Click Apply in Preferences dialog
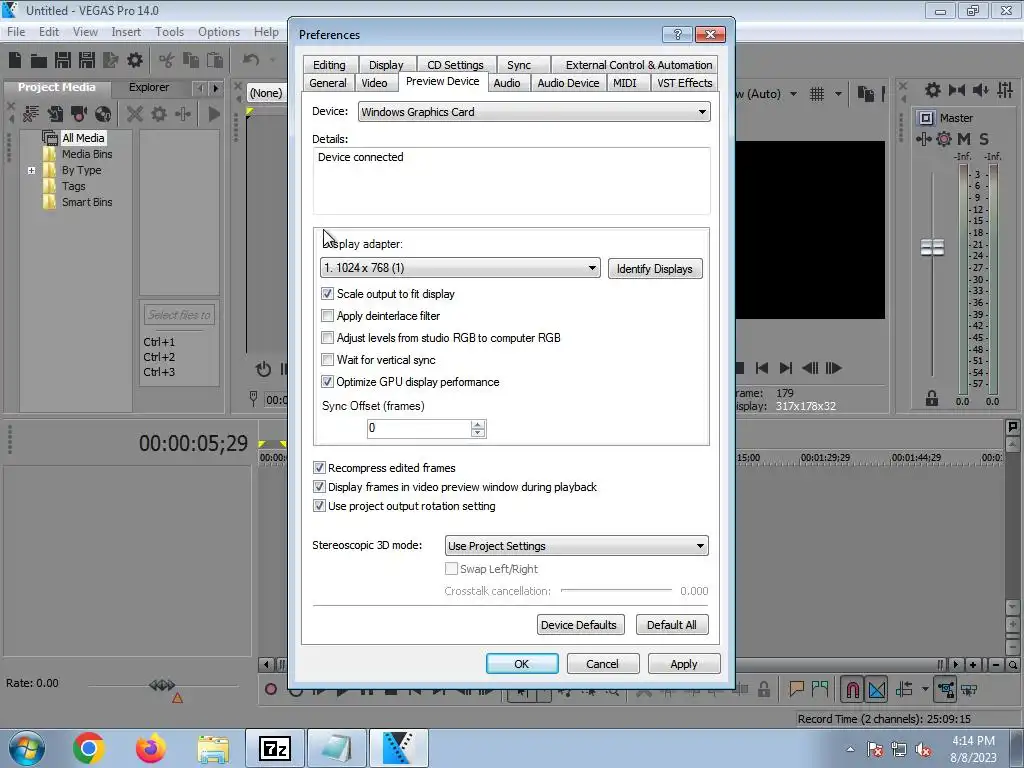 tap(684, 664)
